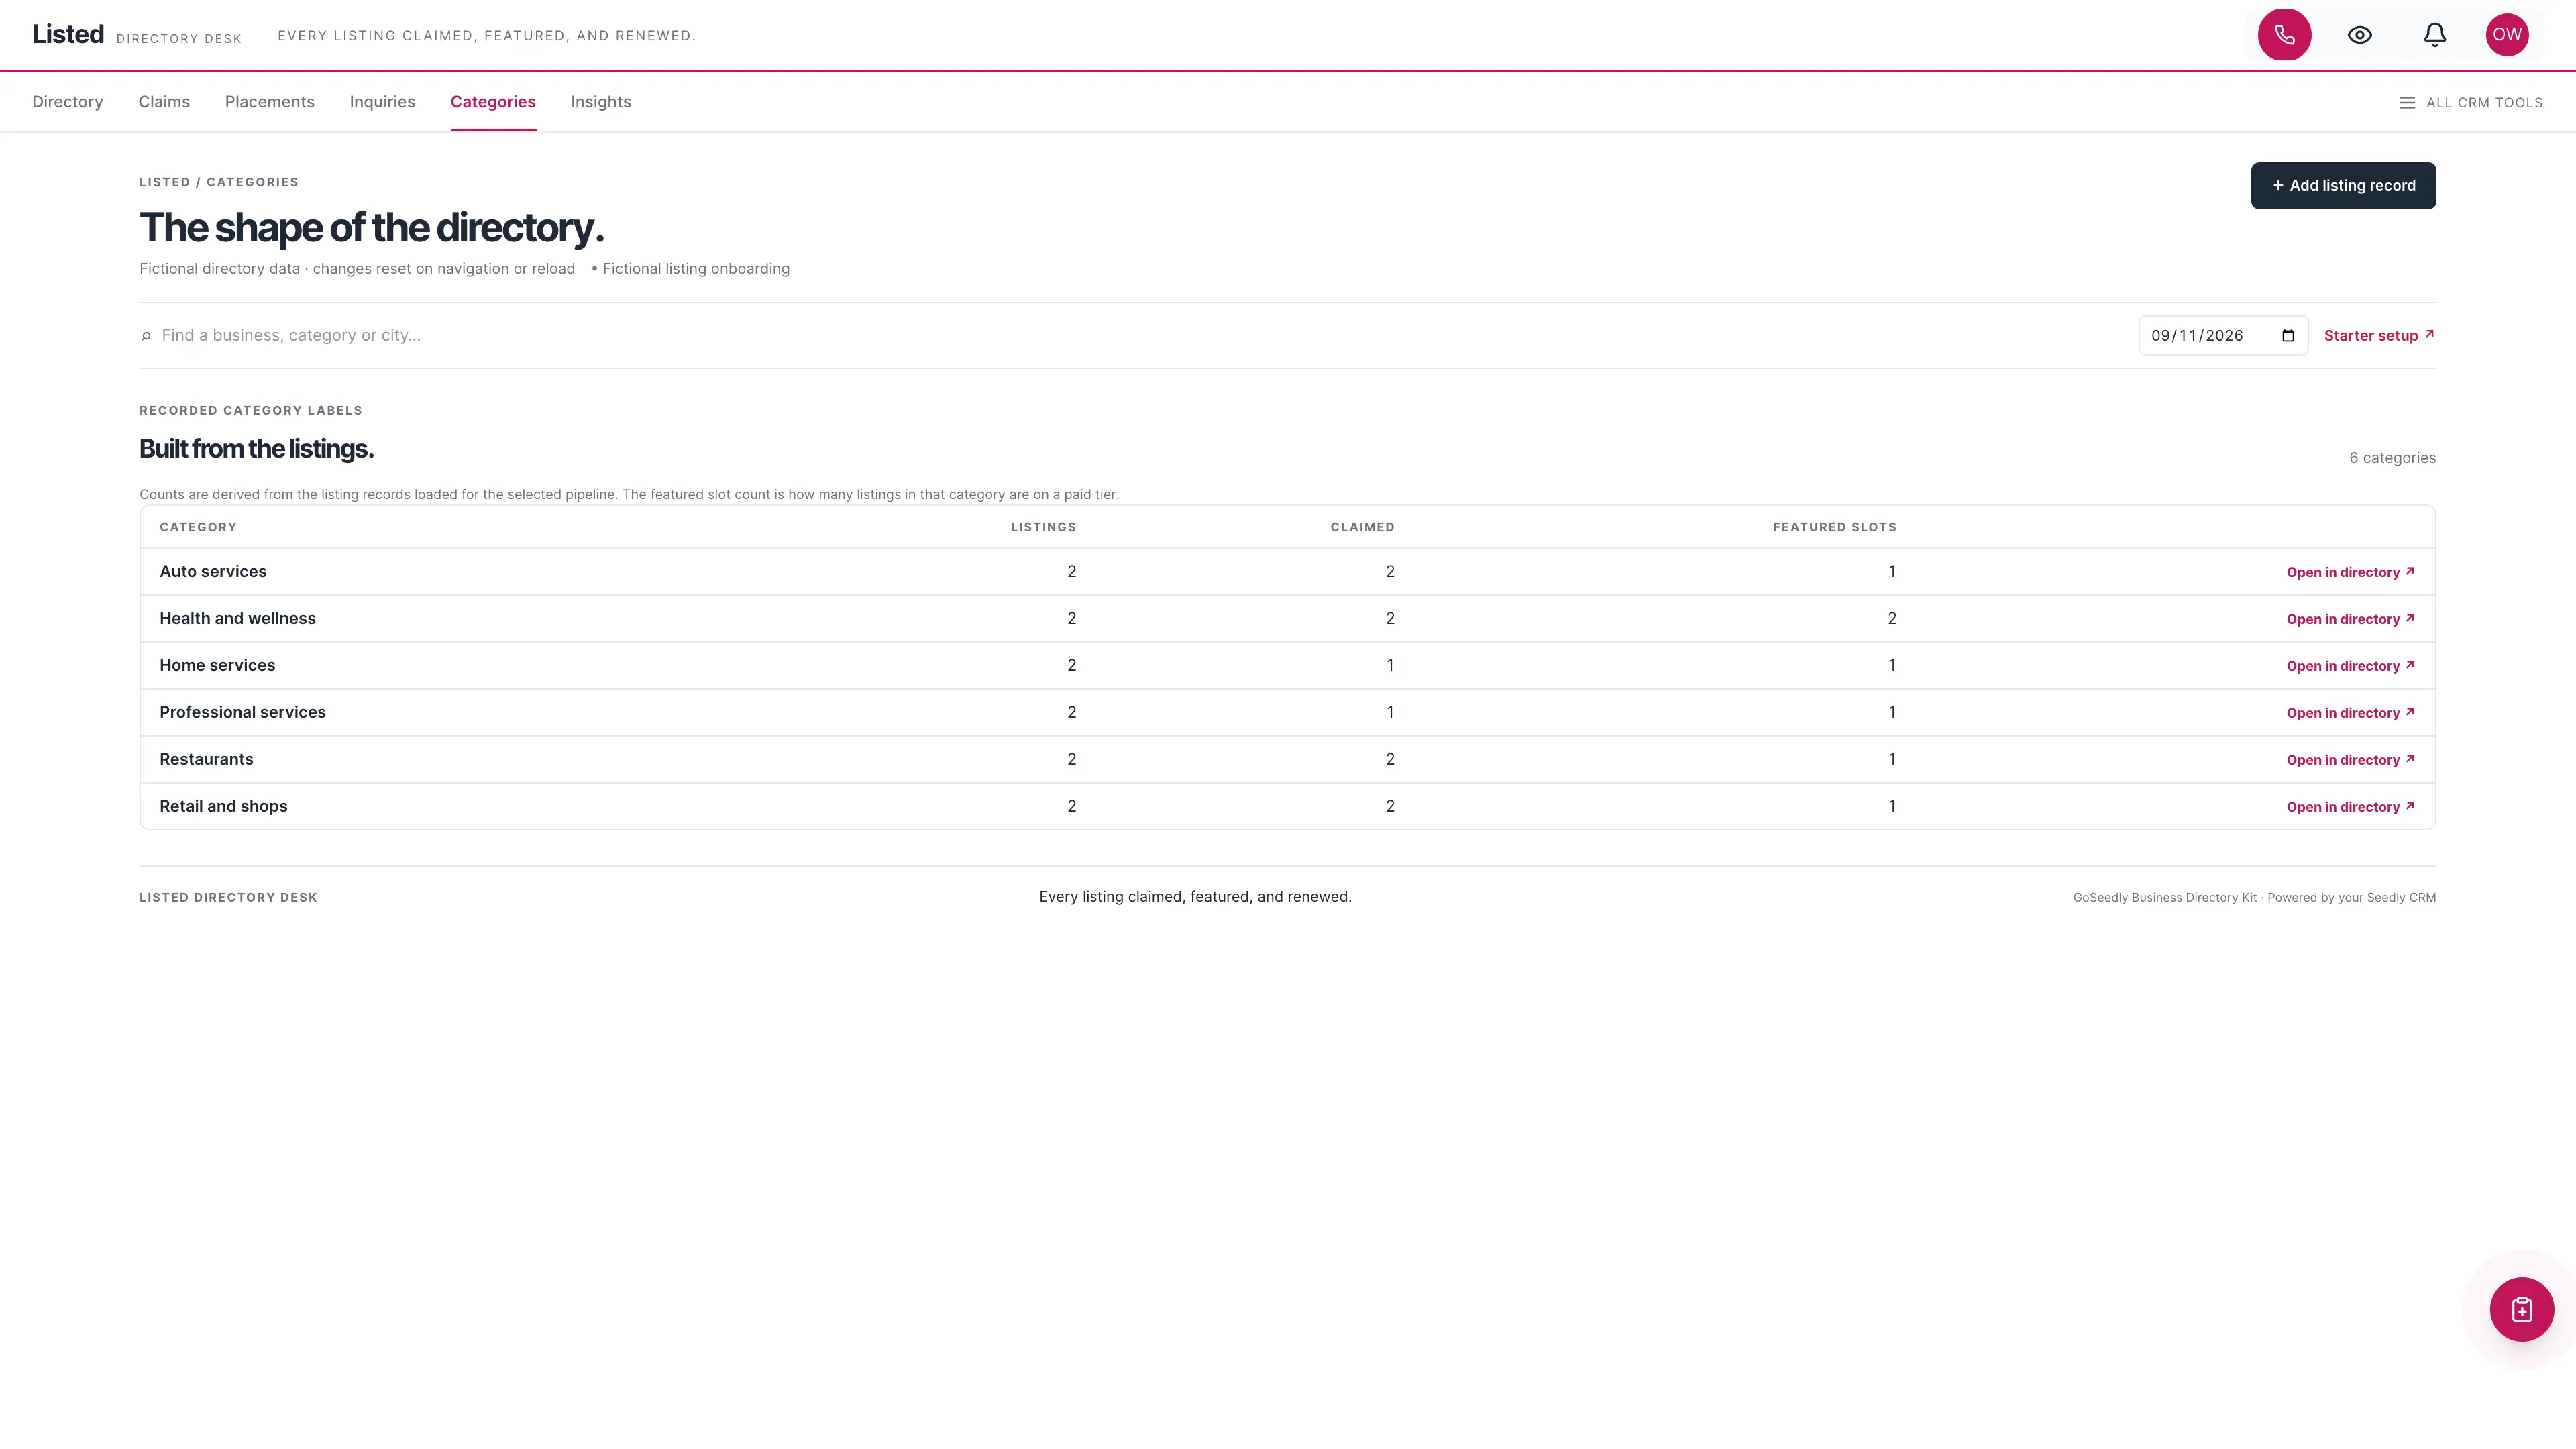Viewport: 2576px width, 1449px height.
Task: Open the notifications bell
Action: 2434,35
